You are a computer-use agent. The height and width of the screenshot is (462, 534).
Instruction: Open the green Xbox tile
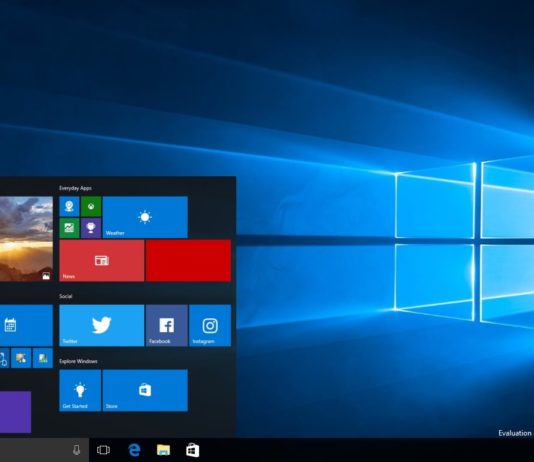click(91, 206)
